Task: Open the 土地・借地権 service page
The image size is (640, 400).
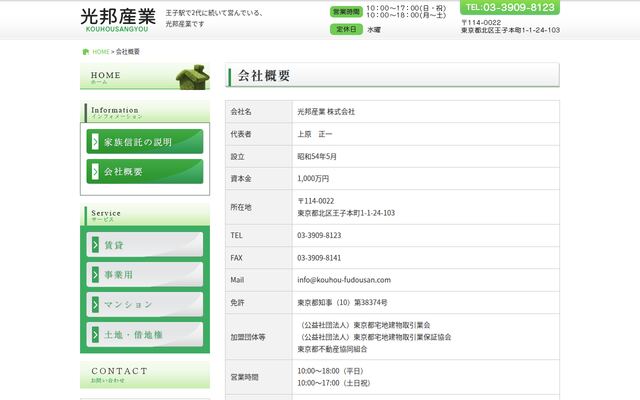Action: pos(145,335)
